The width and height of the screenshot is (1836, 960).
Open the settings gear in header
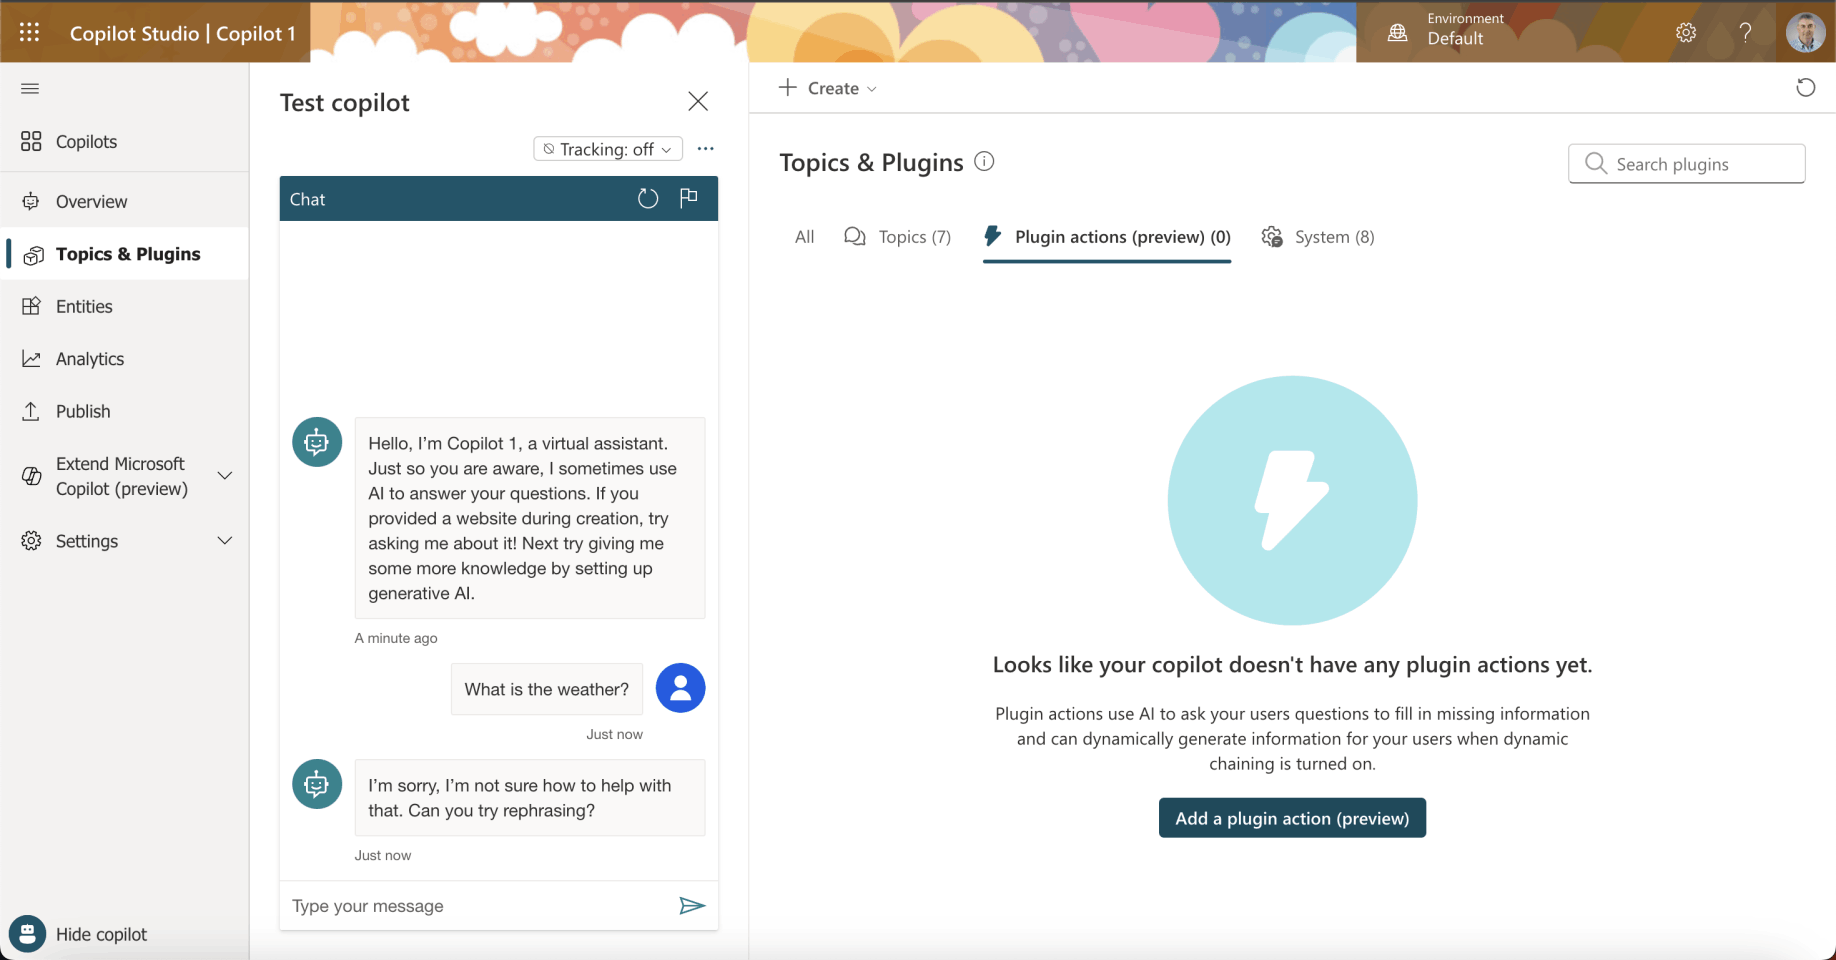point(1686,32)
